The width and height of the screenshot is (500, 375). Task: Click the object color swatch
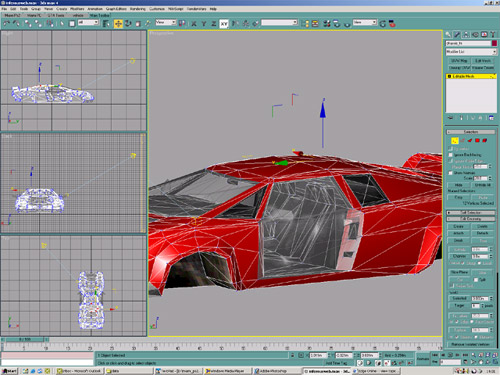(494, 43)
